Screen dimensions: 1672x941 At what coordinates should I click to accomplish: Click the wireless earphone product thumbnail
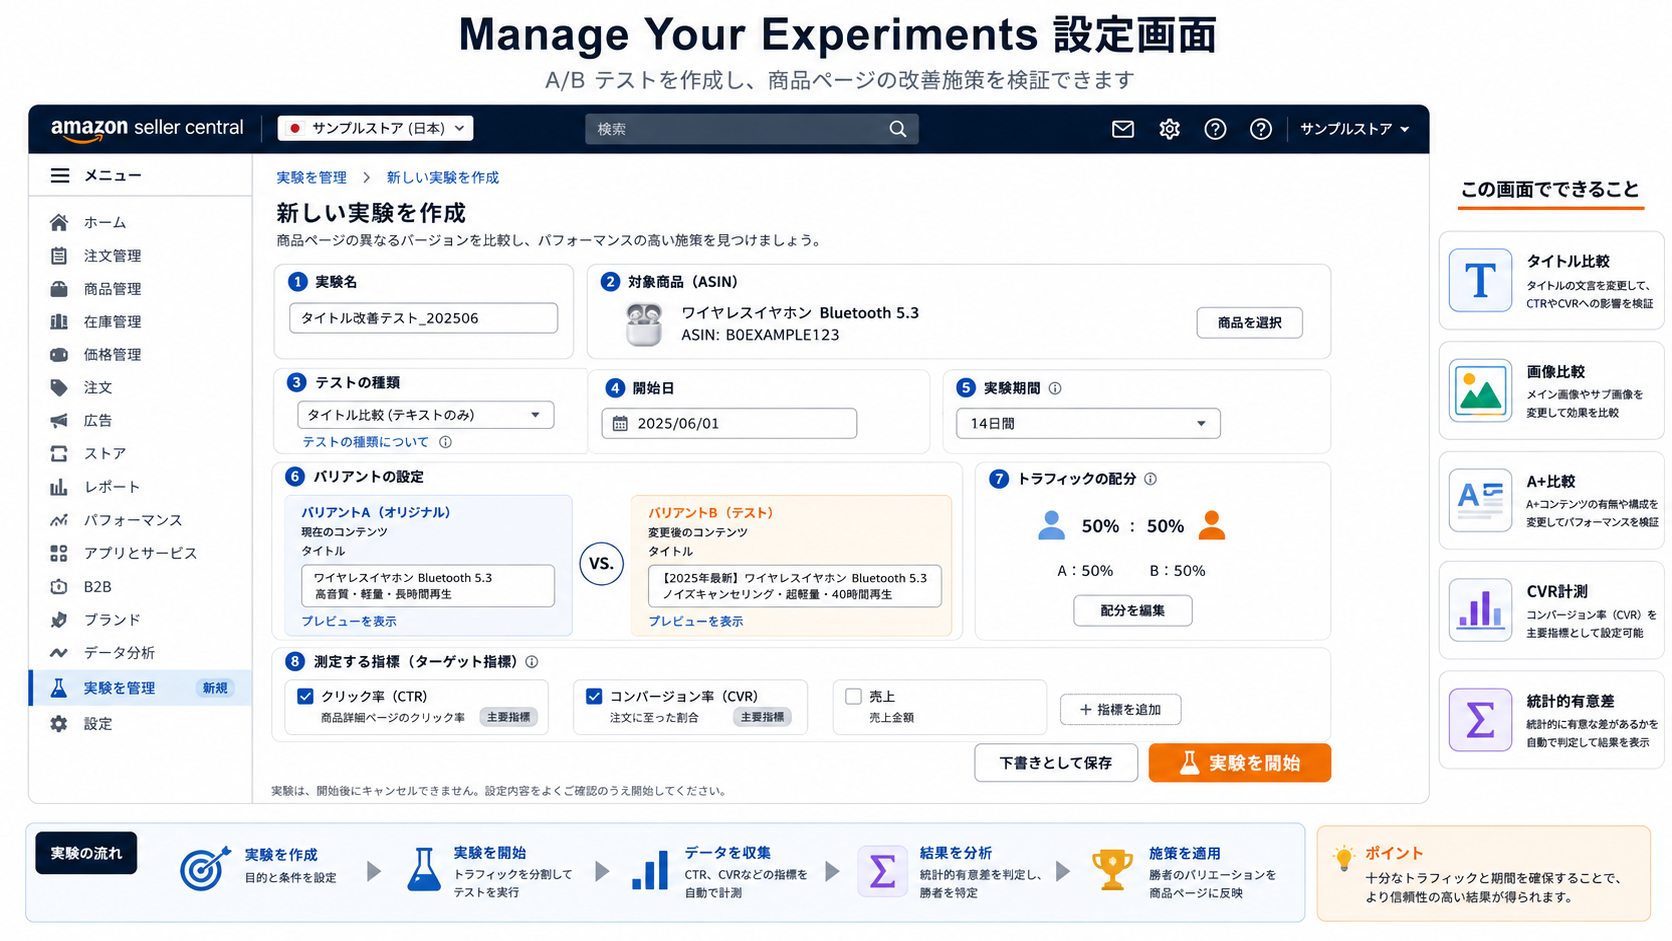pyautogui.click(x=644, y=324)
